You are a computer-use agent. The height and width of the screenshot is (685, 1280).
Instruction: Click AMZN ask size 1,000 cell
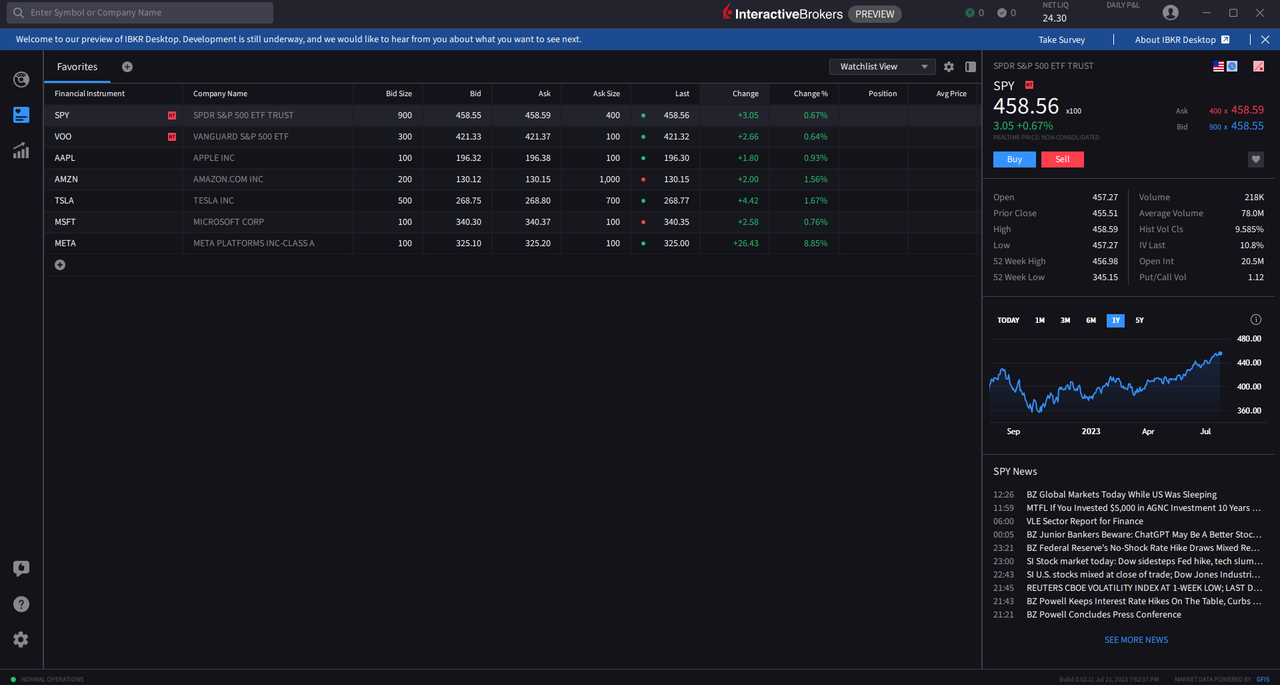[x=609, y=179]
